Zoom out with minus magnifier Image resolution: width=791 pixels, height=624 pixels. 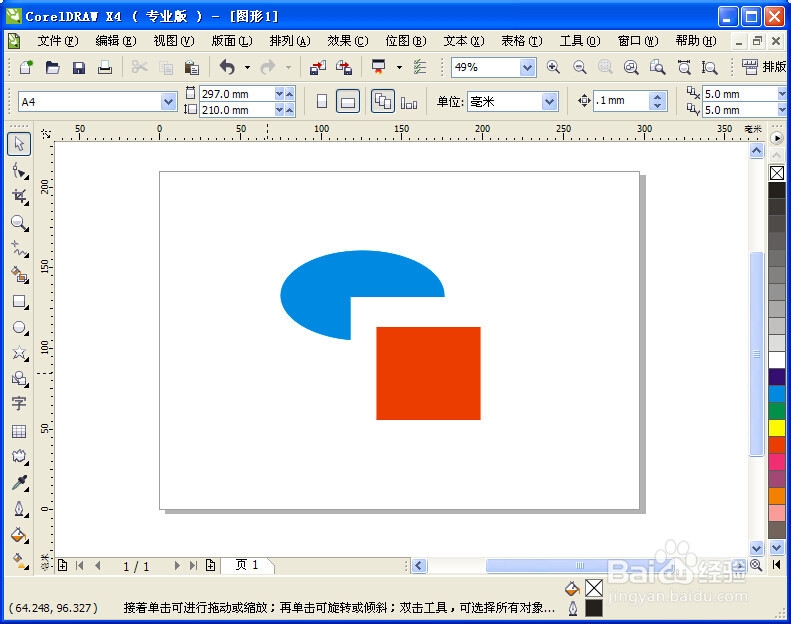(580, 67)
